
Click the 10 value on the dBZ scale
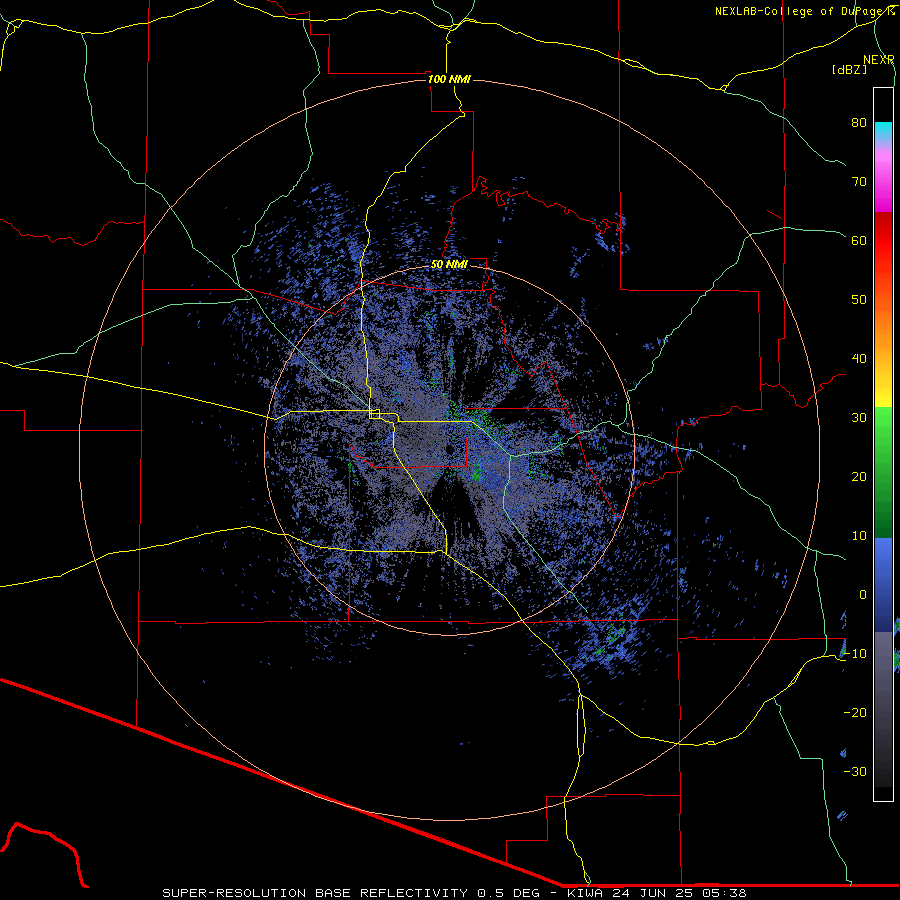pos(859,536)
